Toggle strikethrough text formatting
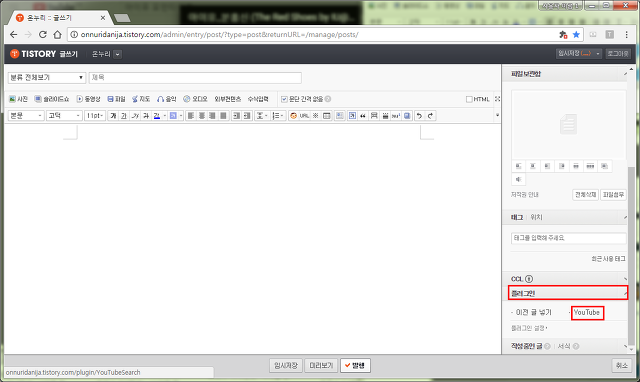This screenshot has width=640, height=382. coord(146,116)
